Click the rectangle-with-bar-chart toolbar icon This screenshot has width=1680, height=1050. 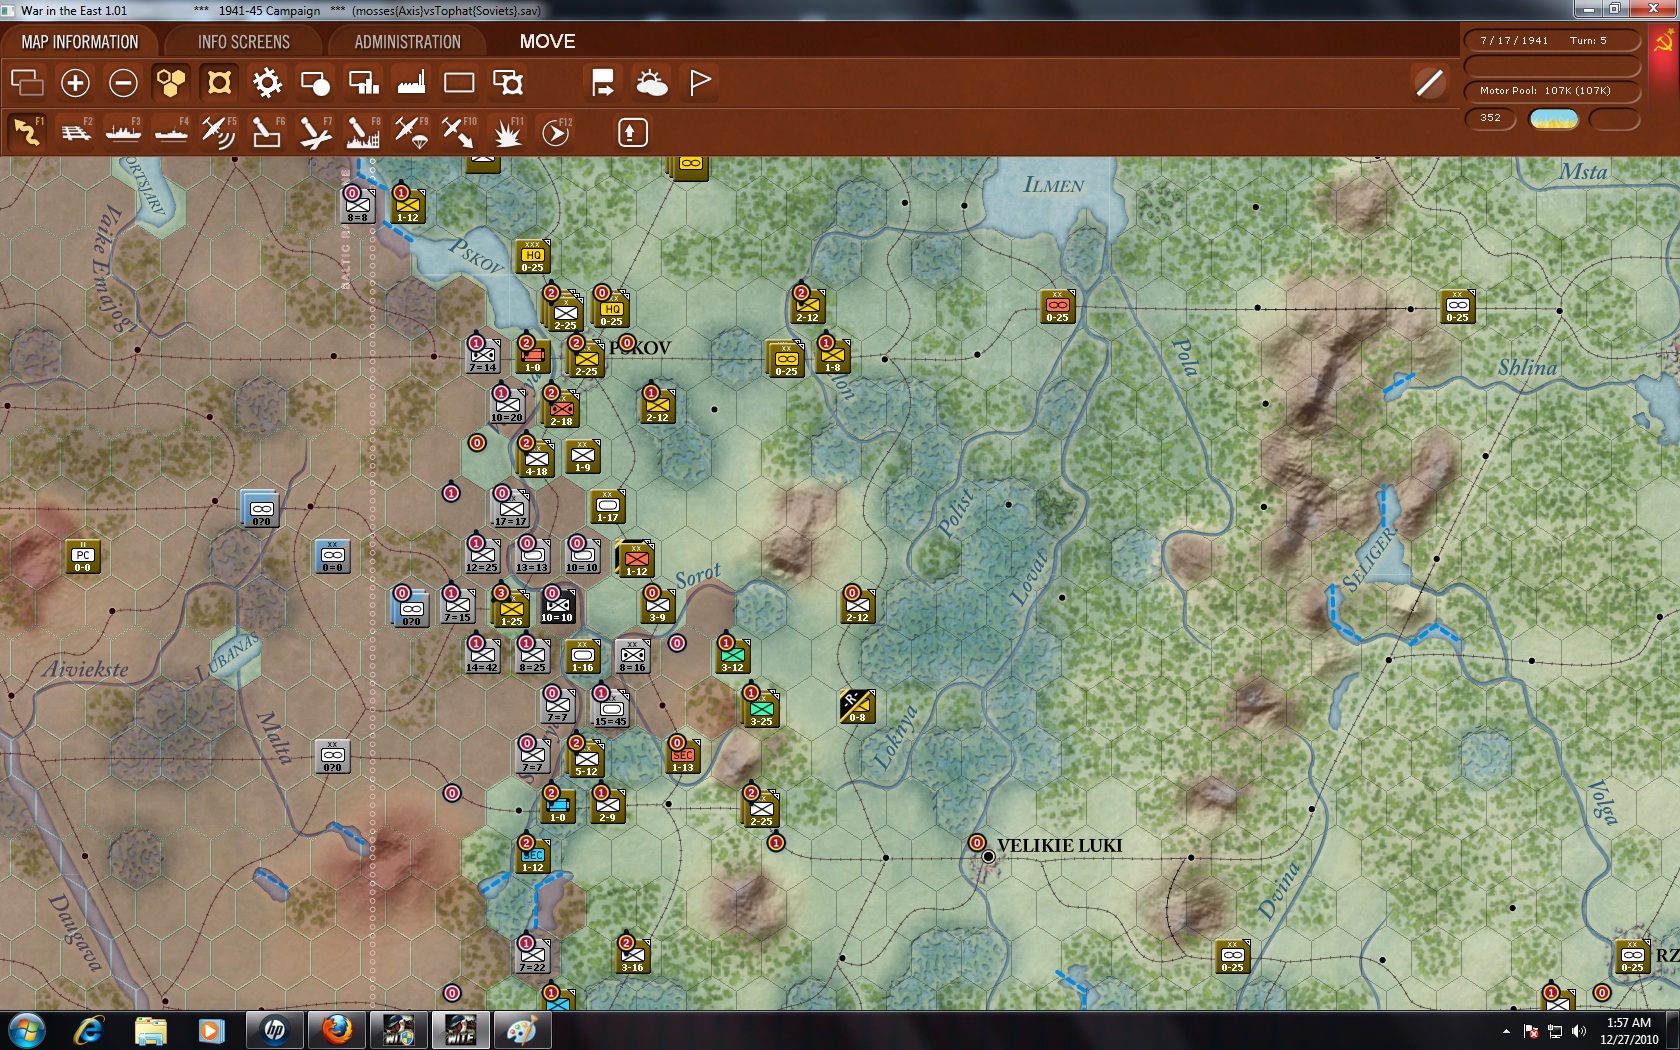tap(363, 82)
